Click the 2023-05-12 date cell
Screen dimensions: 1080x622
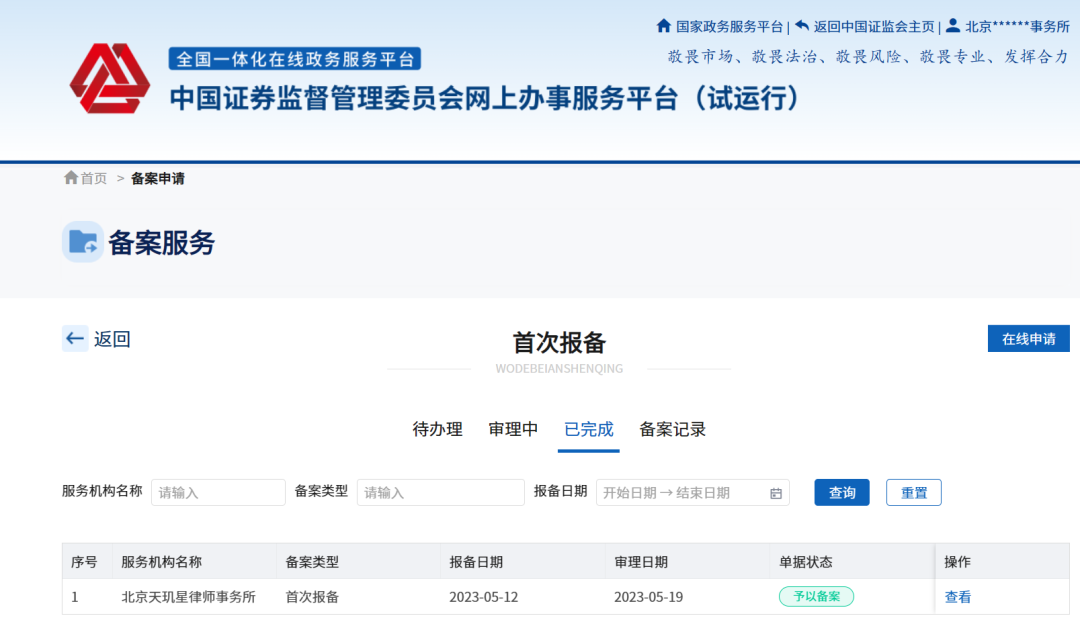tap(484, 597)
